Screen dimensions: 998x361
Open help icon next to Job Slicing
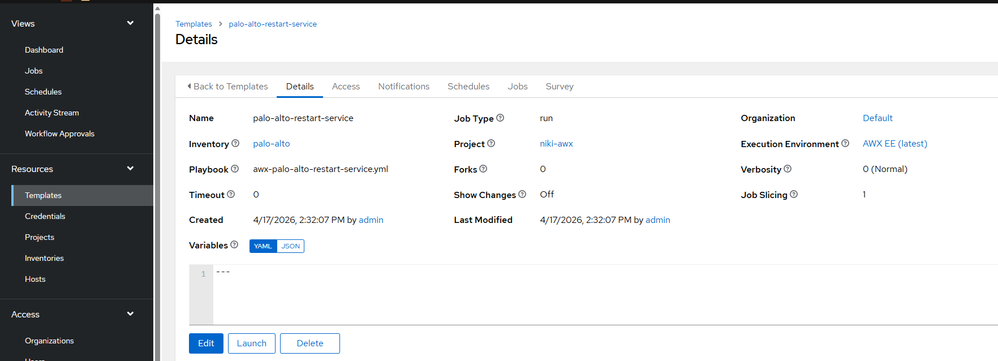(794, 194)
